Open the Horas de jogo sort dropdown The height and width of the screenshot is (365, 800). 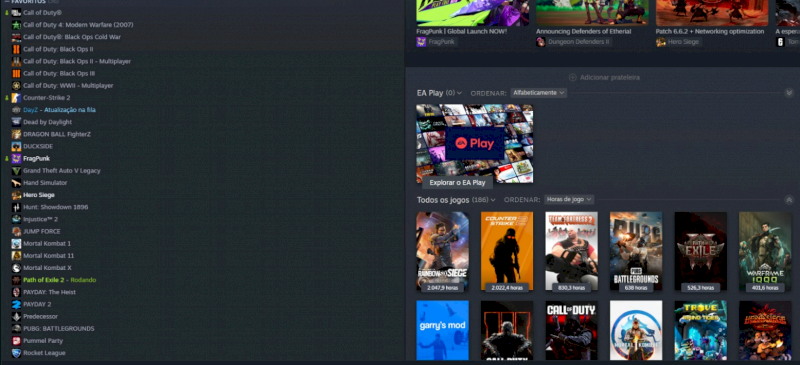pyautogui.click(x=569, y=200)
